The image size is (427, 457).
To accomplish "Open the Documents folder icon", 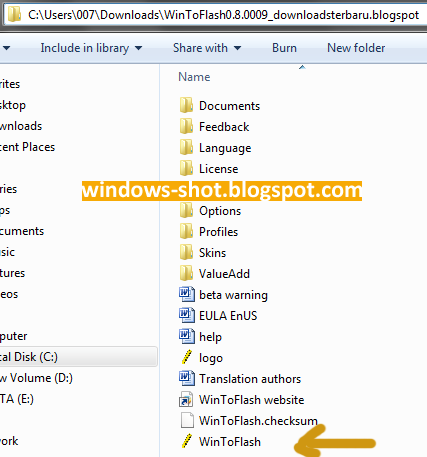I will coord(186,105).
